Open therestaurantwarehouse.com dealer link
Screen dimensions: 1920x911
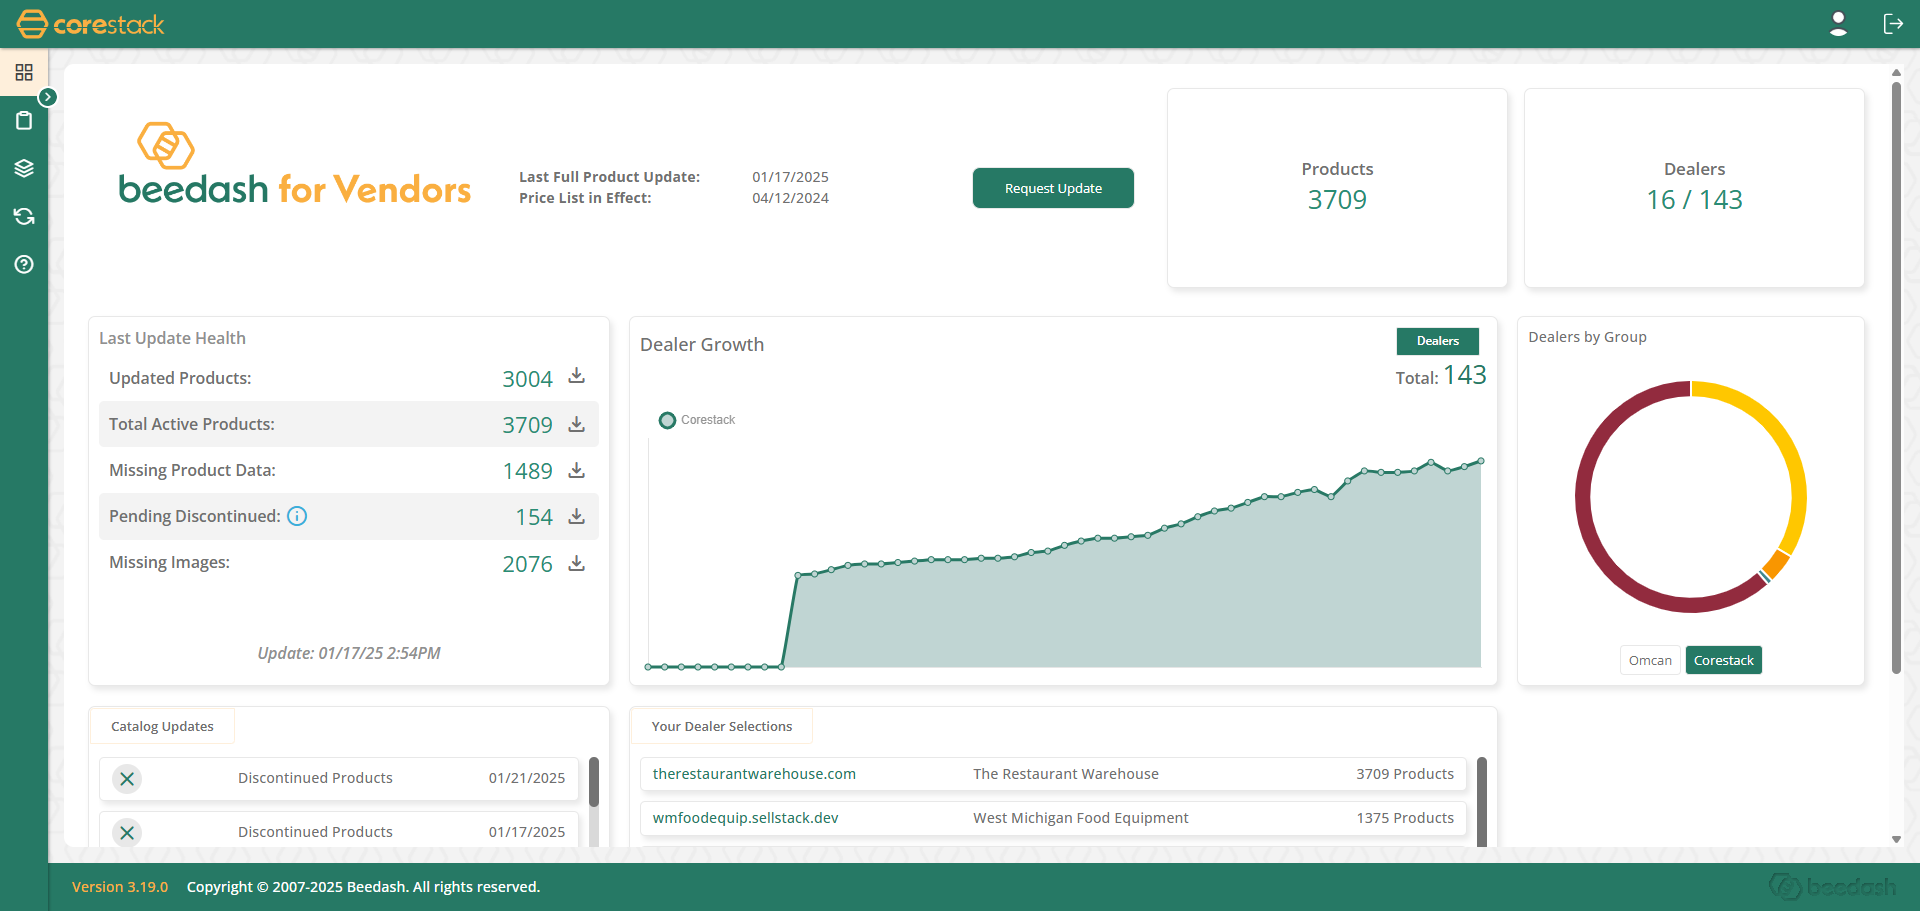(754, 774)
